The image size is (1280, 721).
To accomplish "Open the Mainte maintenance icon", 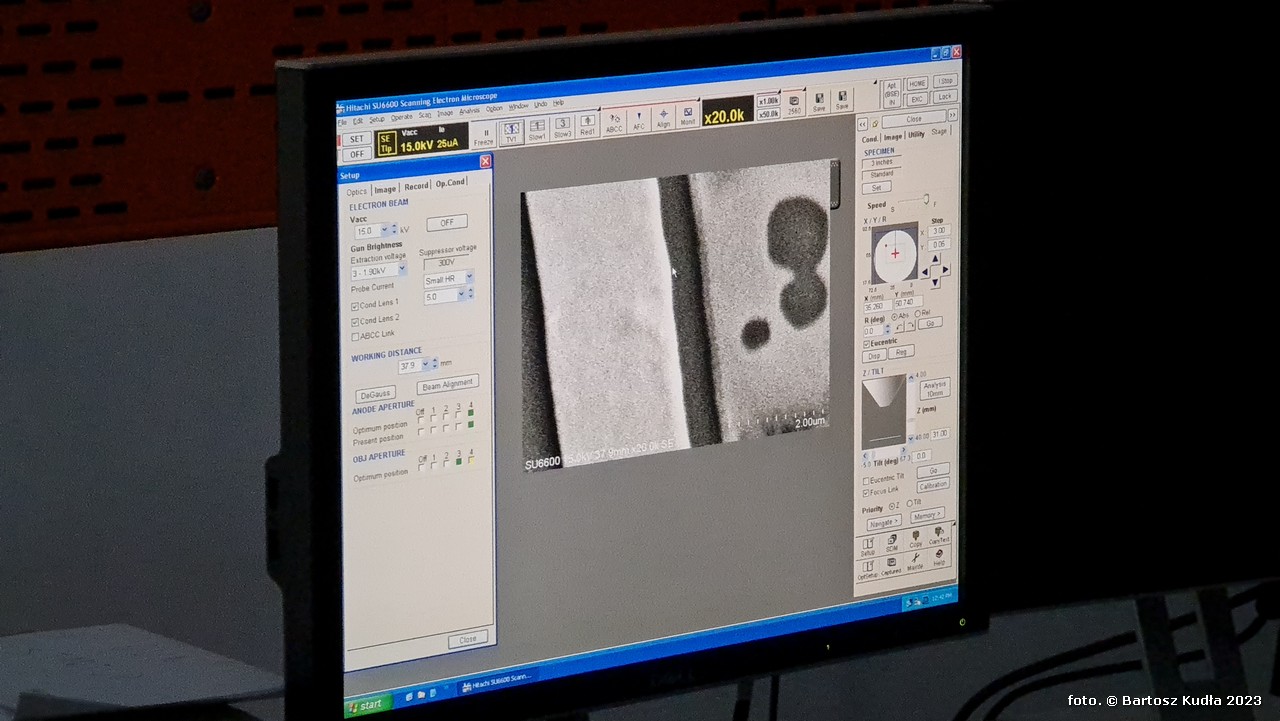I will pos(915,563).
